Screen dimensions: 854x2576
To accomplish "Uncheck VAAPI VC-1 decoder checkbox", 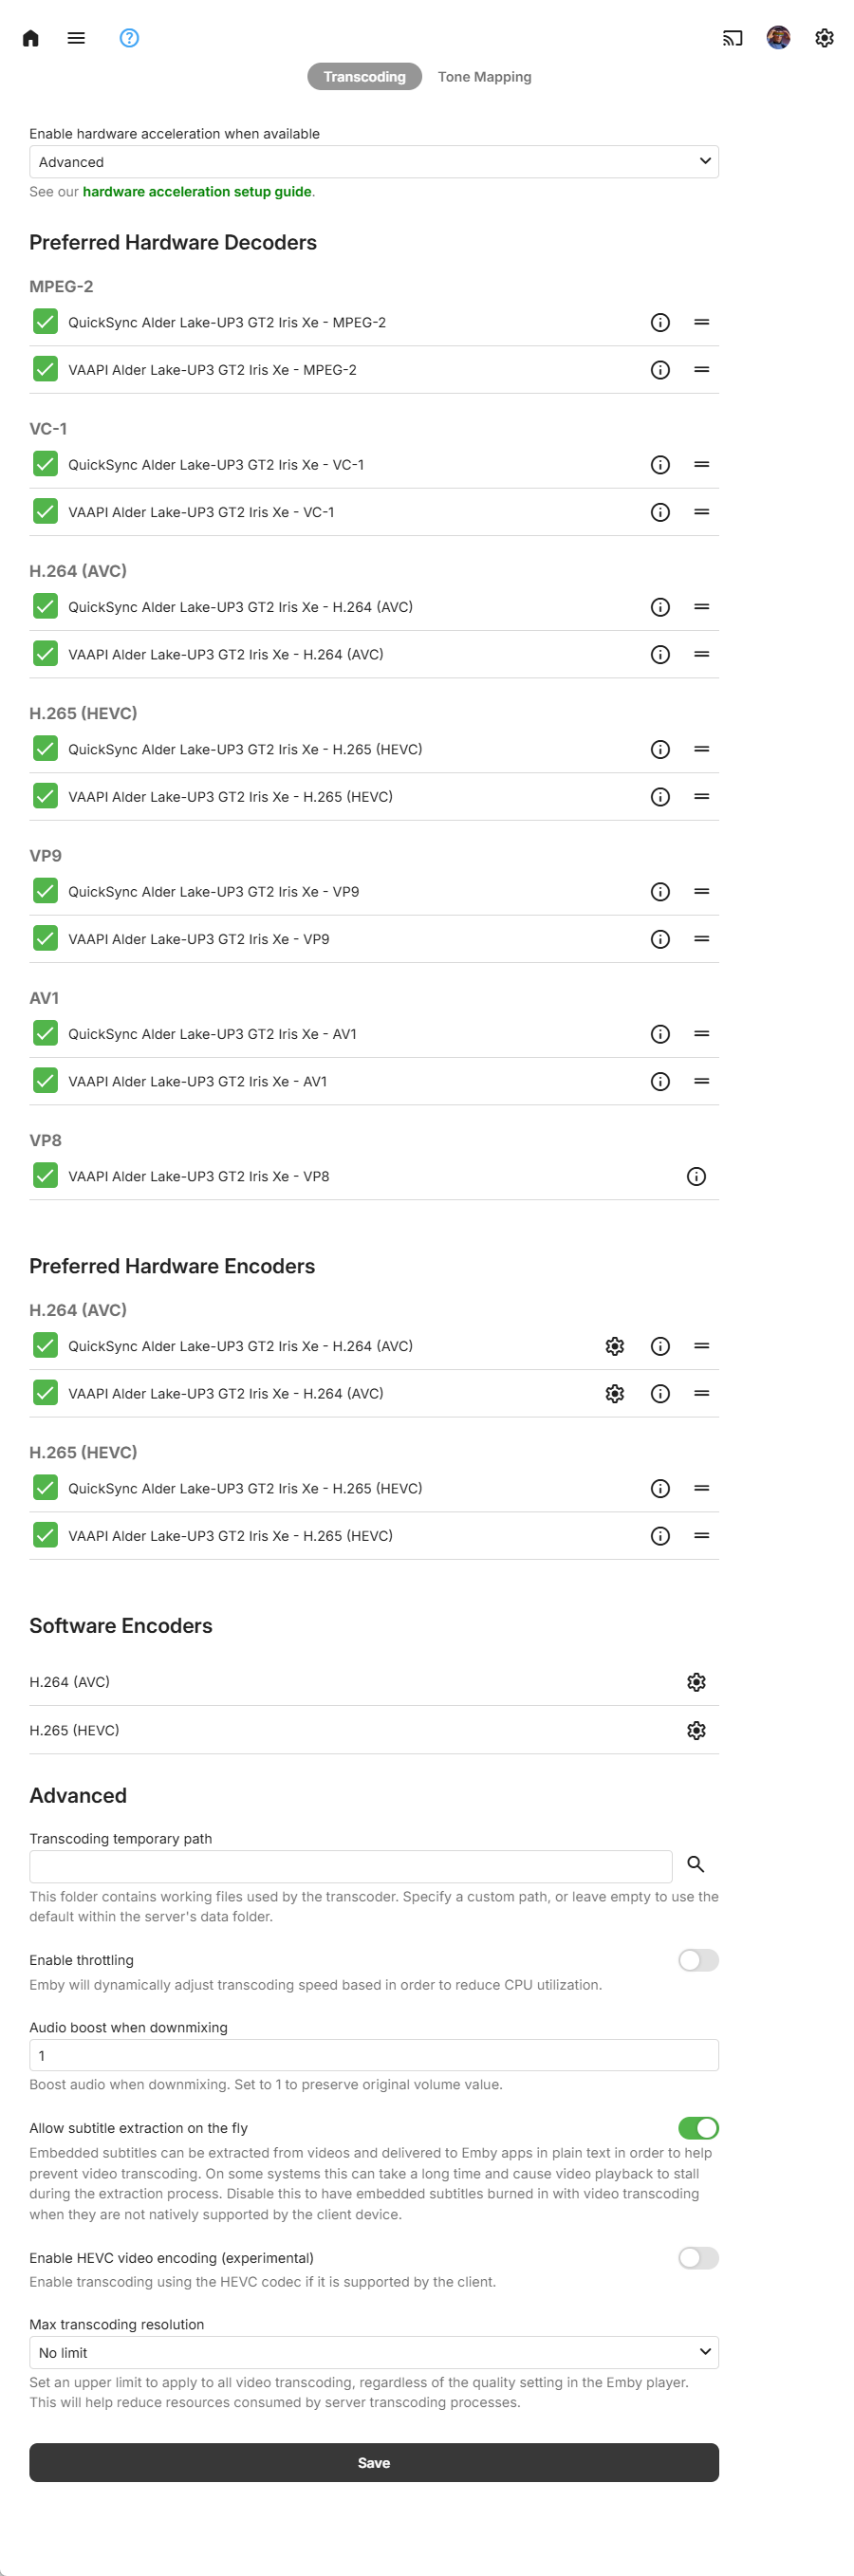I will tap(45, 511).
